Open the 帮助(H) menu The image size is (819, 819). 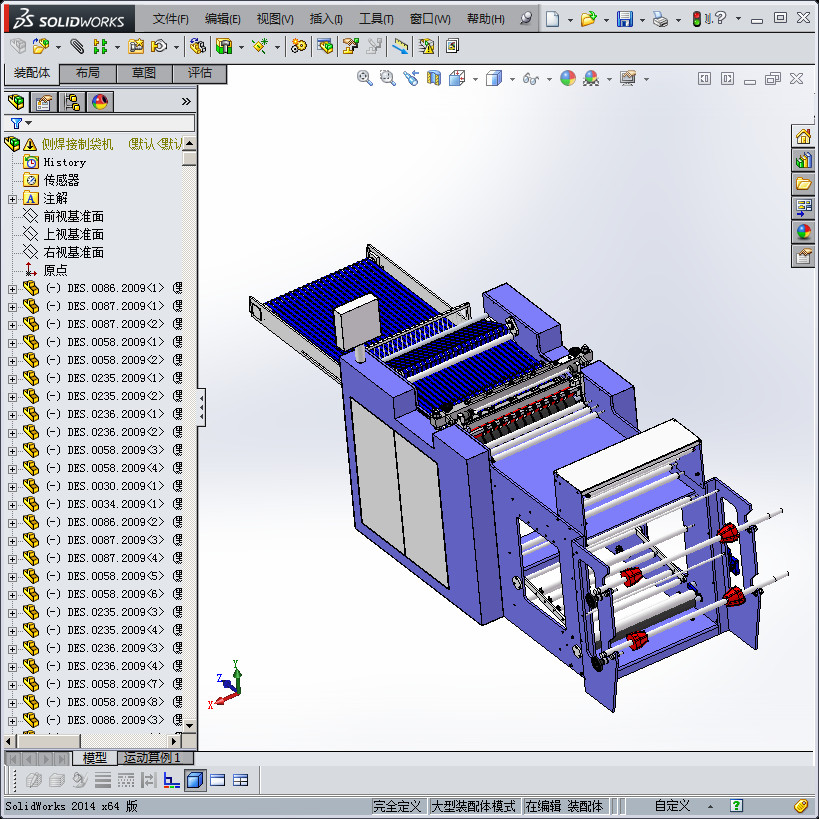486,19
